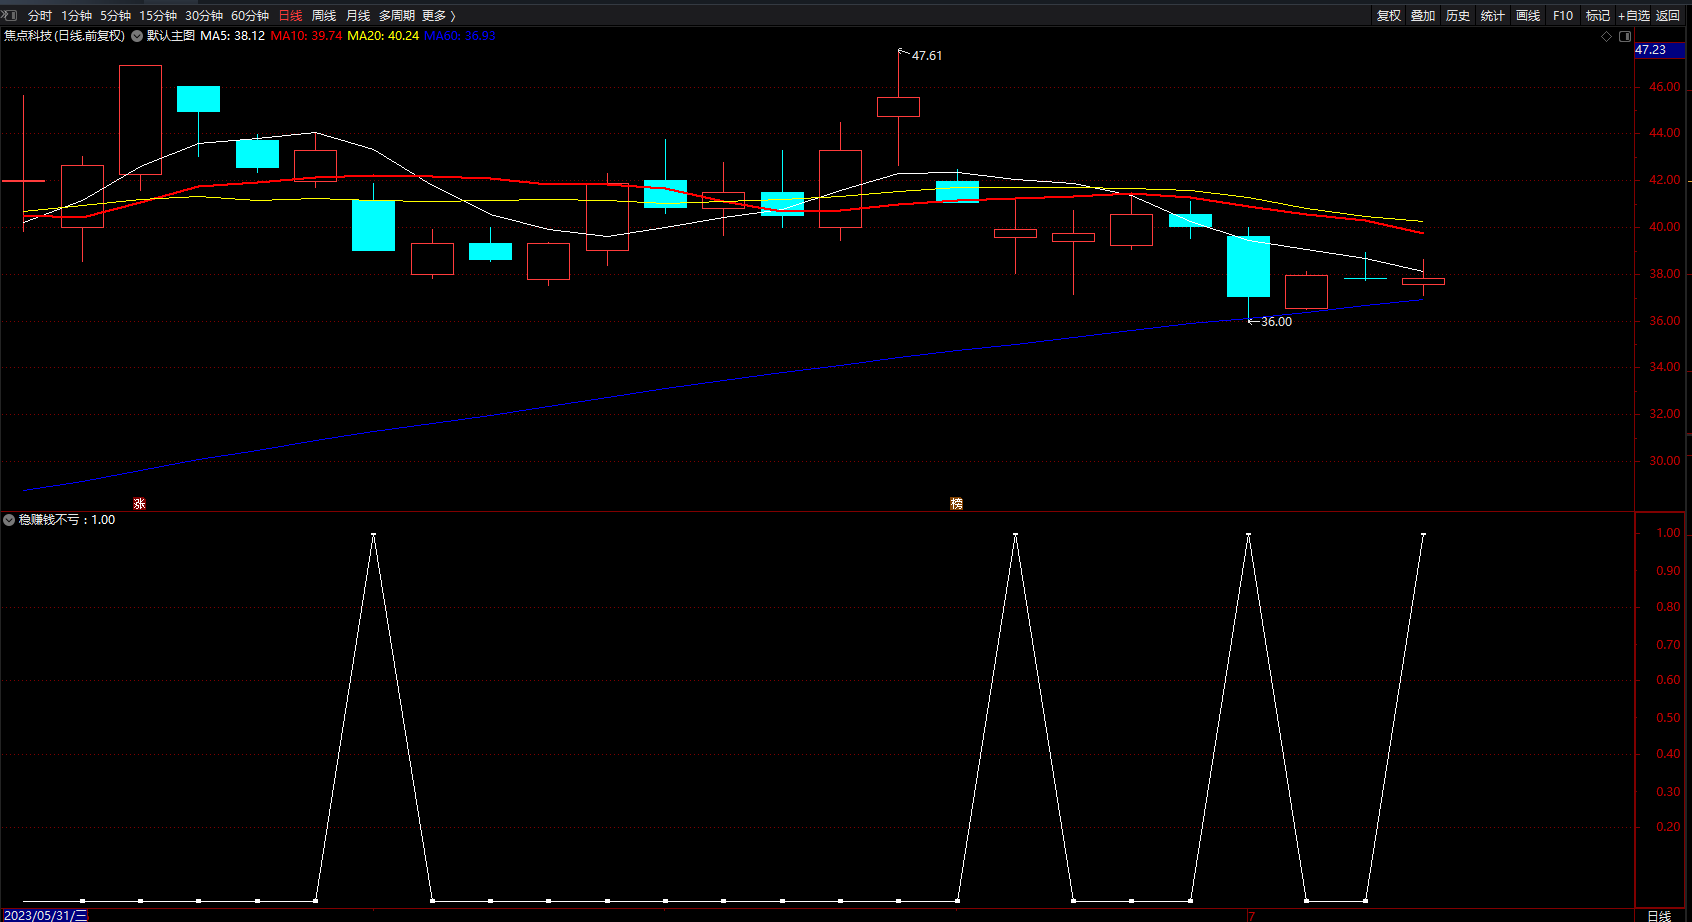Click the orange 榜 event marker
Viewport: 1692px width, 922px height.
(956, 503)
